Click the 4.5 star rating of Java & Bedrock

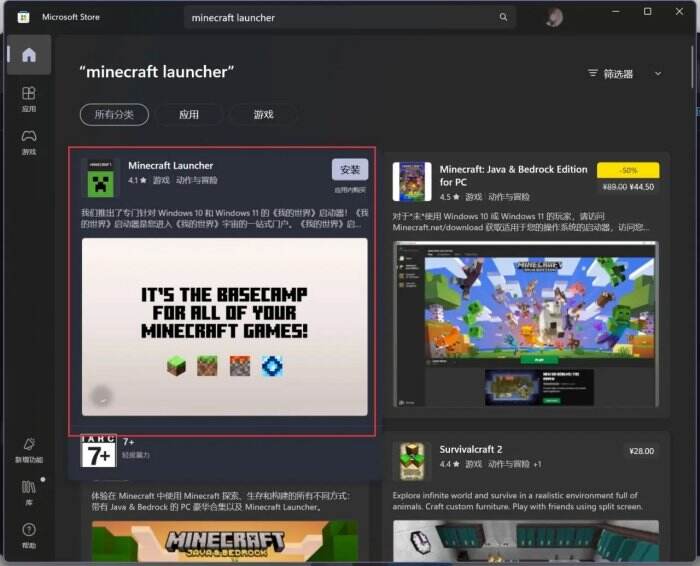pyautogui.click(x=450, y=197)
